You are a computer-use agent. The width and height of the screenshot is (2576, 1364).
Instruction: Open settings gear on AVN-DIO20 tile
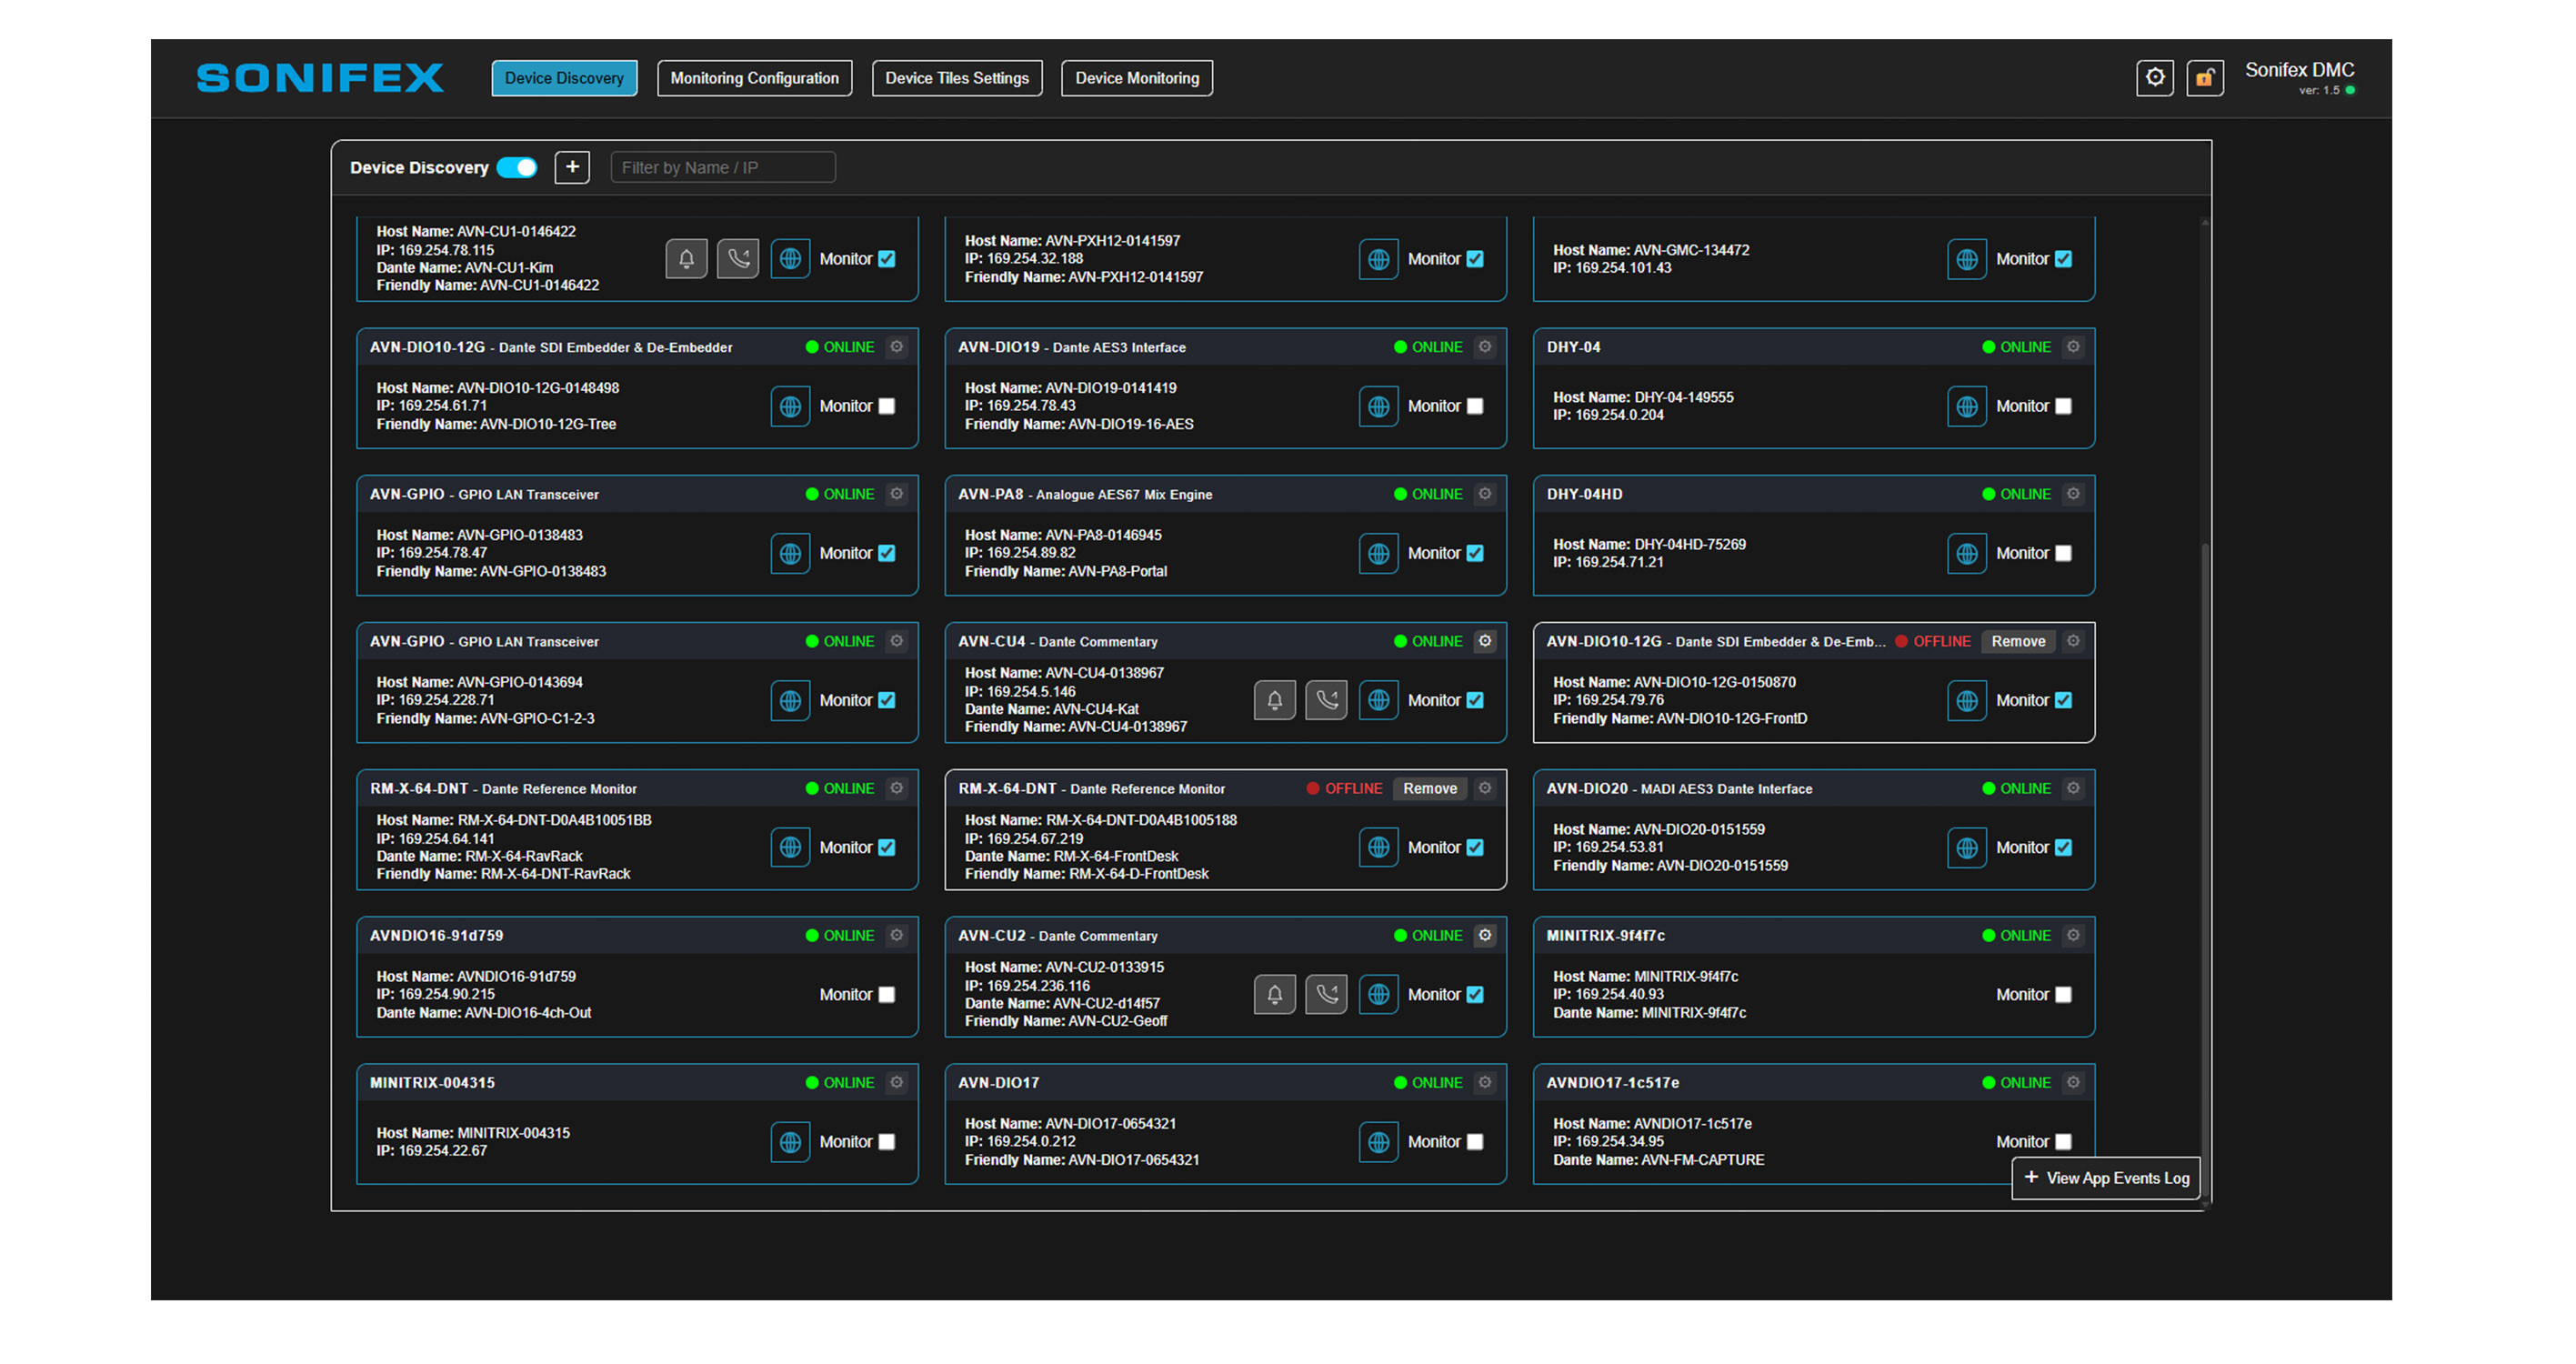[2073, 788]
